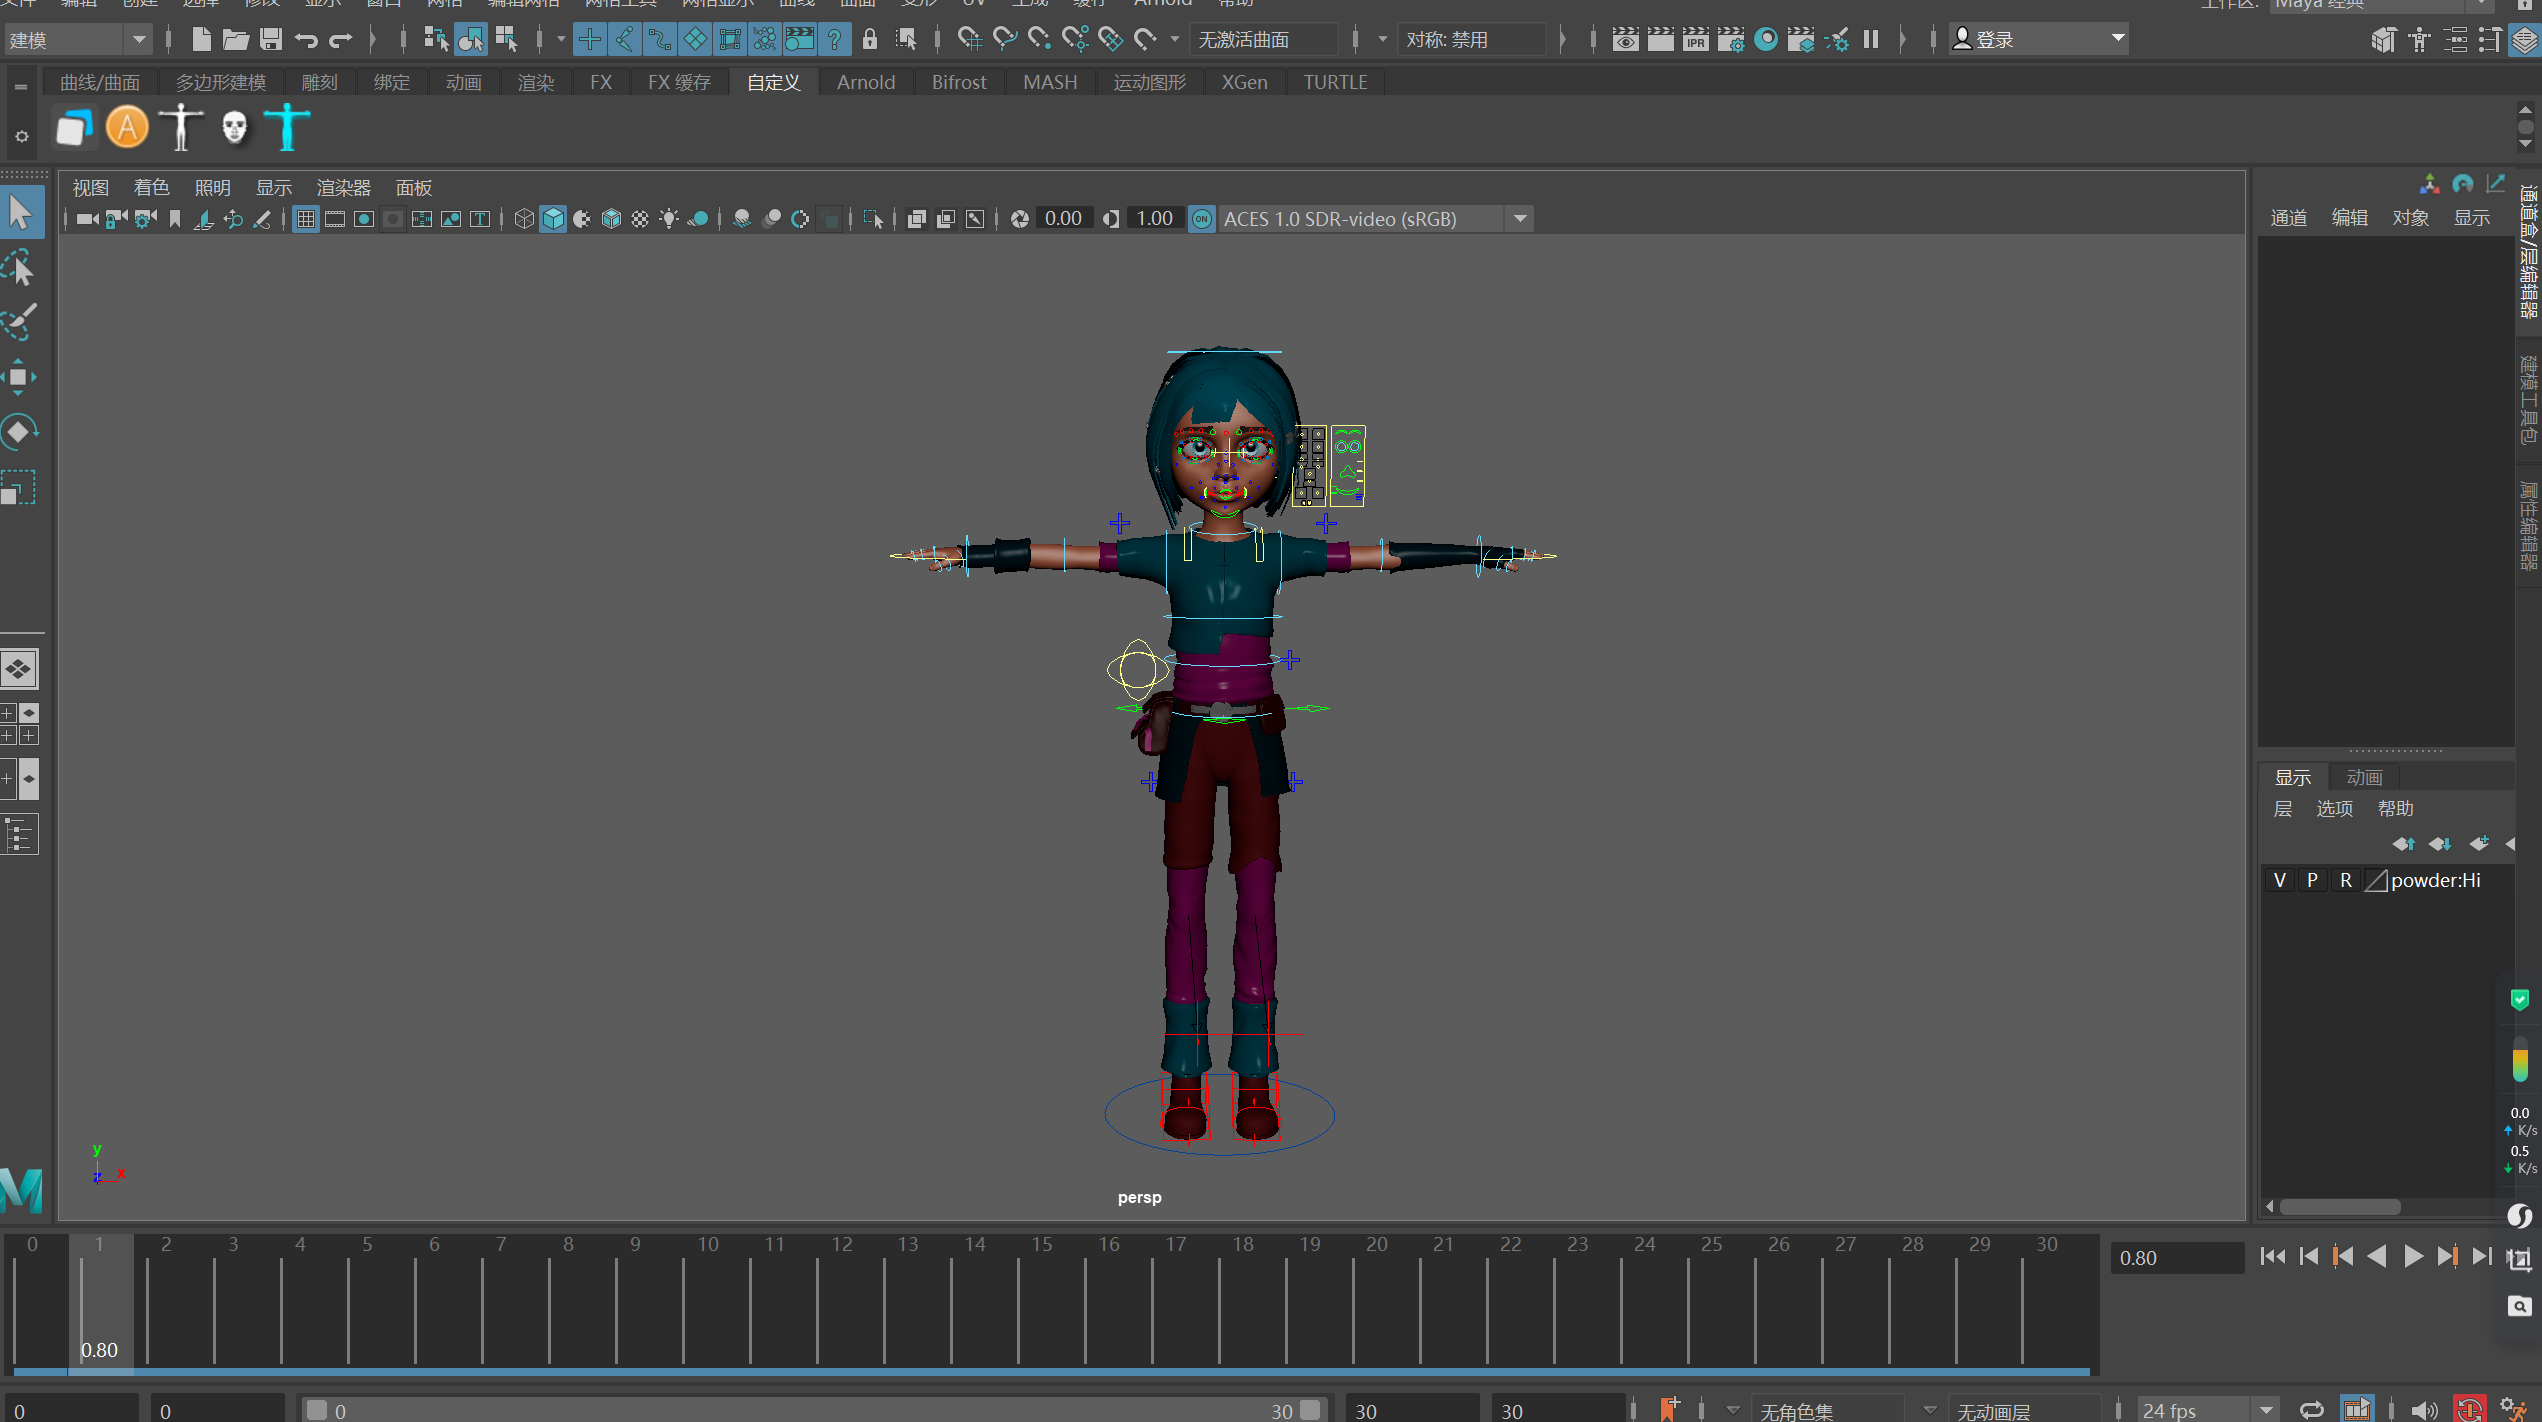Switch to the 动画 layer editor tab
Viewport: 2542px width, 1422px height.
pyautogui.click(x=2364, y=778)
